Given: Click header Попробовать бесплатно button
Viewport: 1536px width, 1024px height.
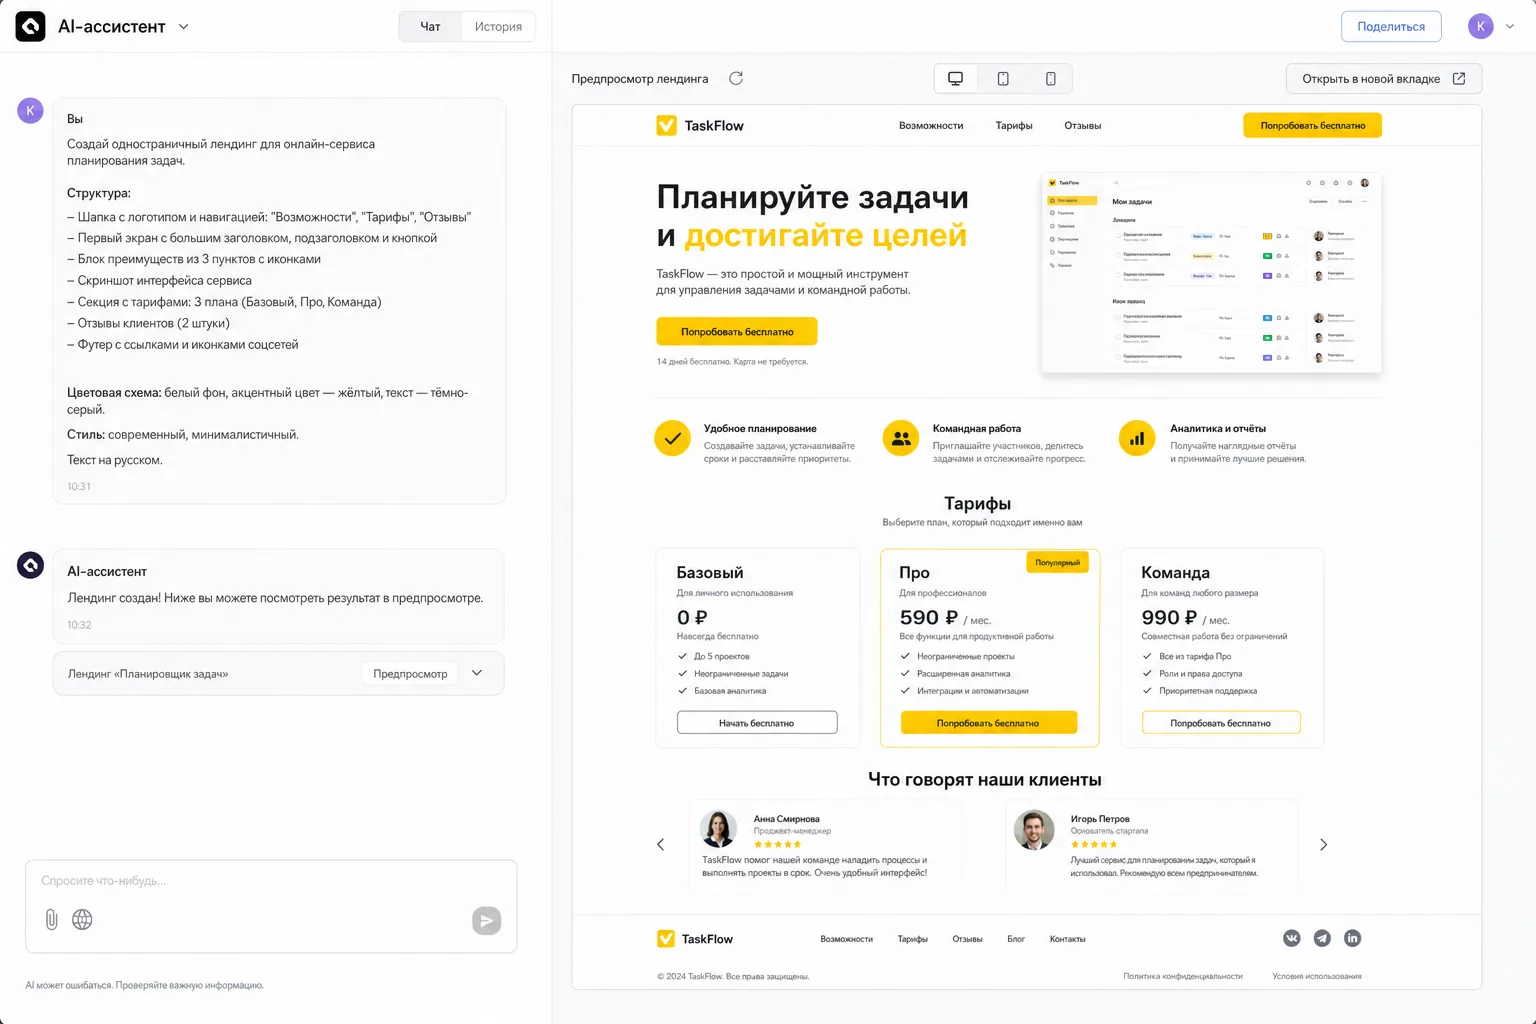Looking at the screenshot, I should 1312,125.
